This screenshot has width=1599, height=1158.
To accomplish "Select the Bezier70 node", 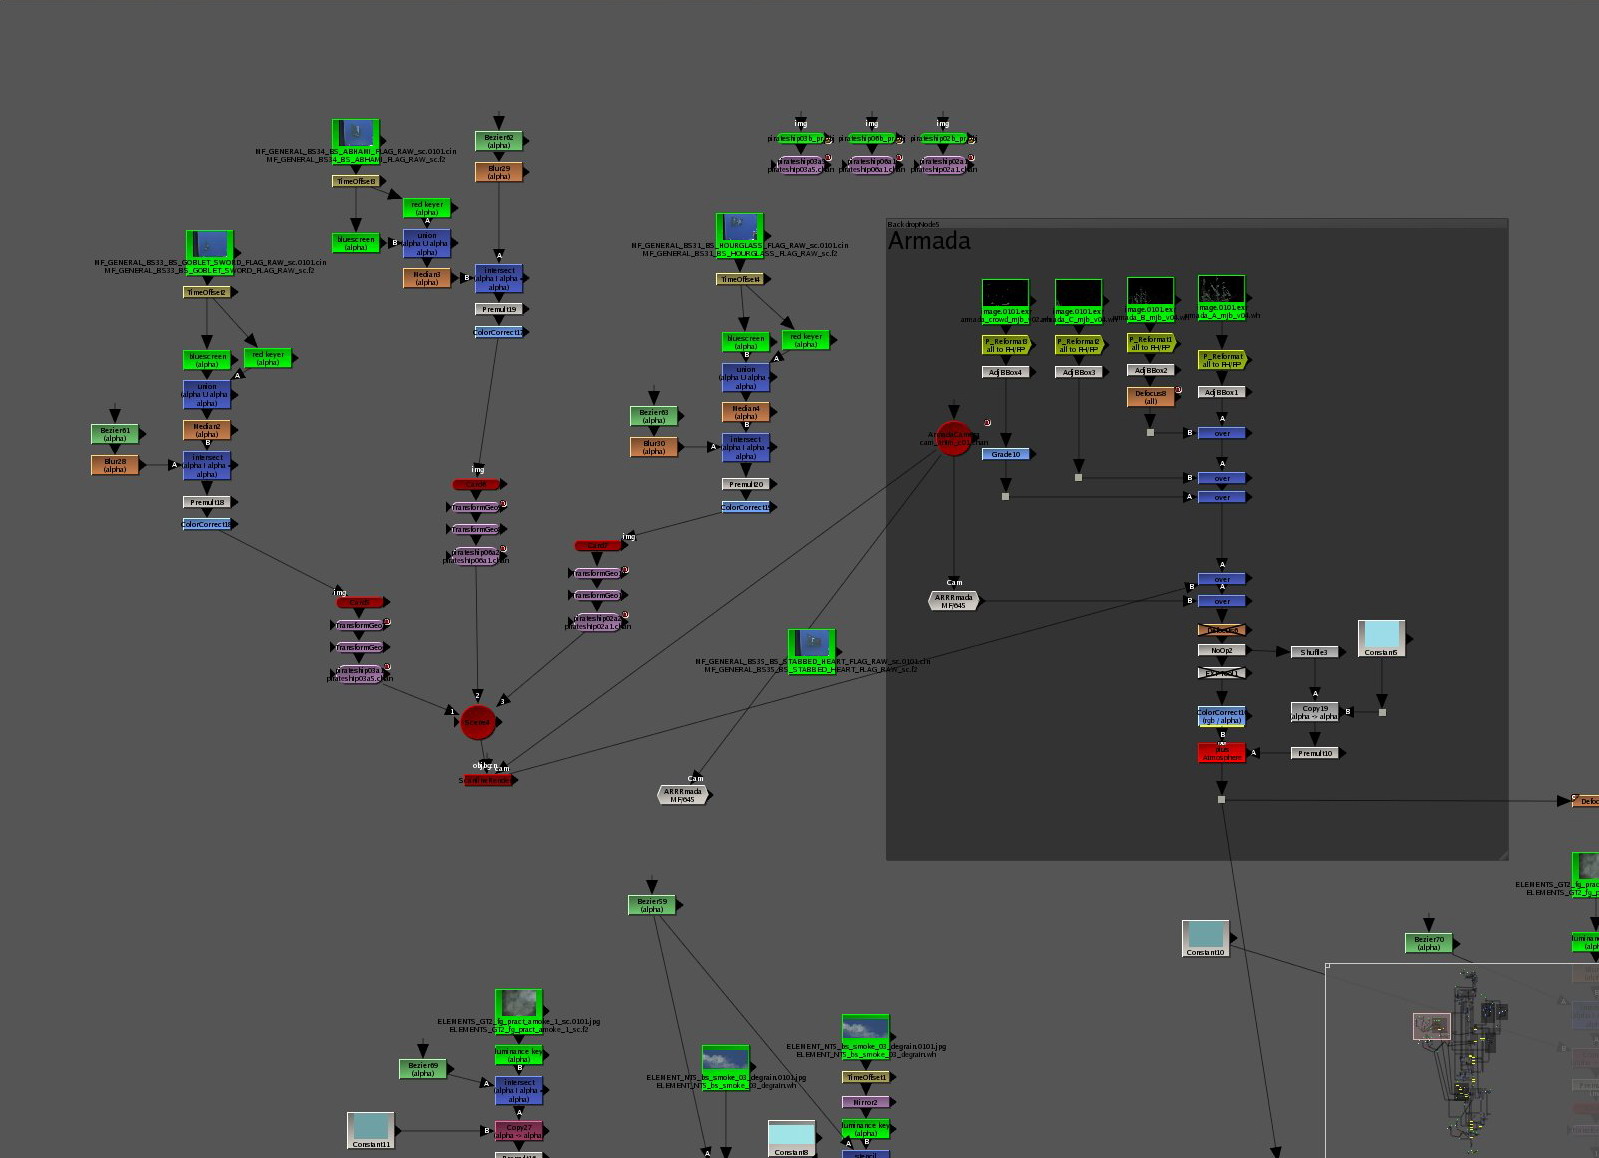I will point(1429,943).
